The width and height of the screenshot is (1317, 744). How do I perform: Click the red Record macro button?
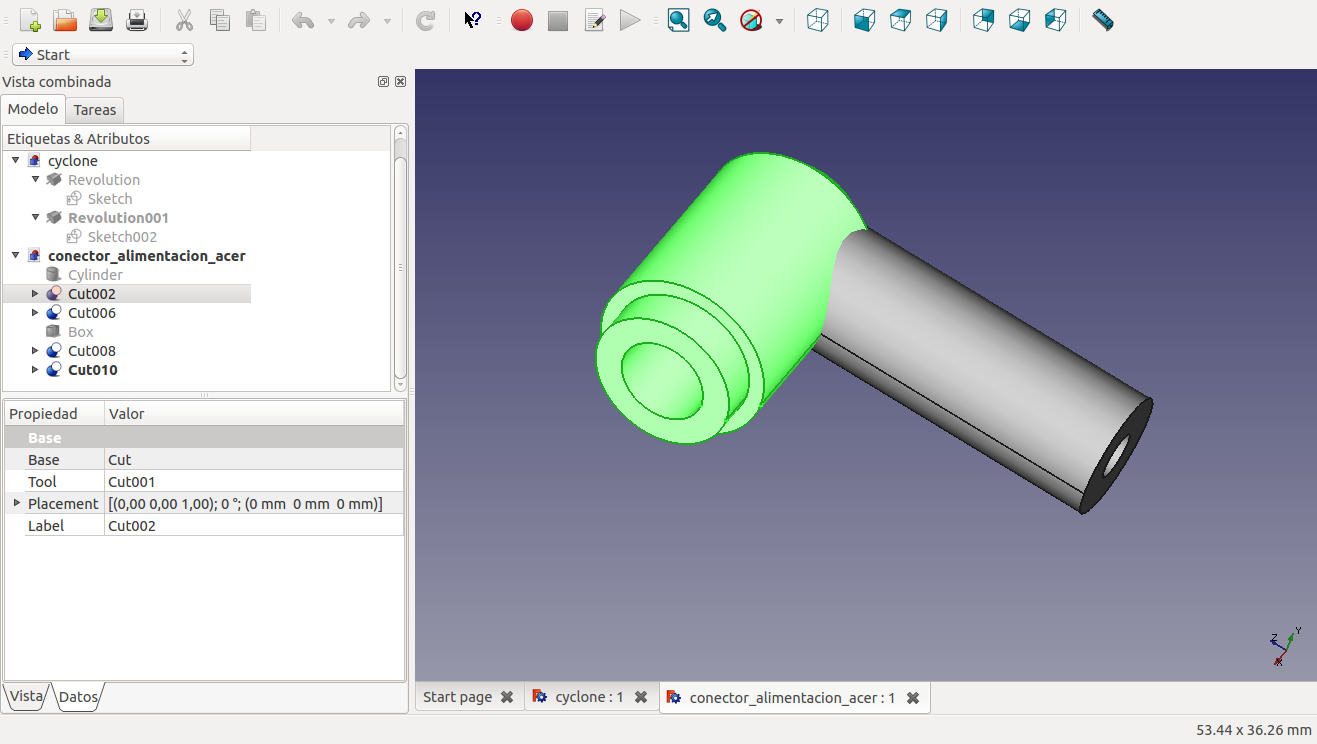coord(522,20)
